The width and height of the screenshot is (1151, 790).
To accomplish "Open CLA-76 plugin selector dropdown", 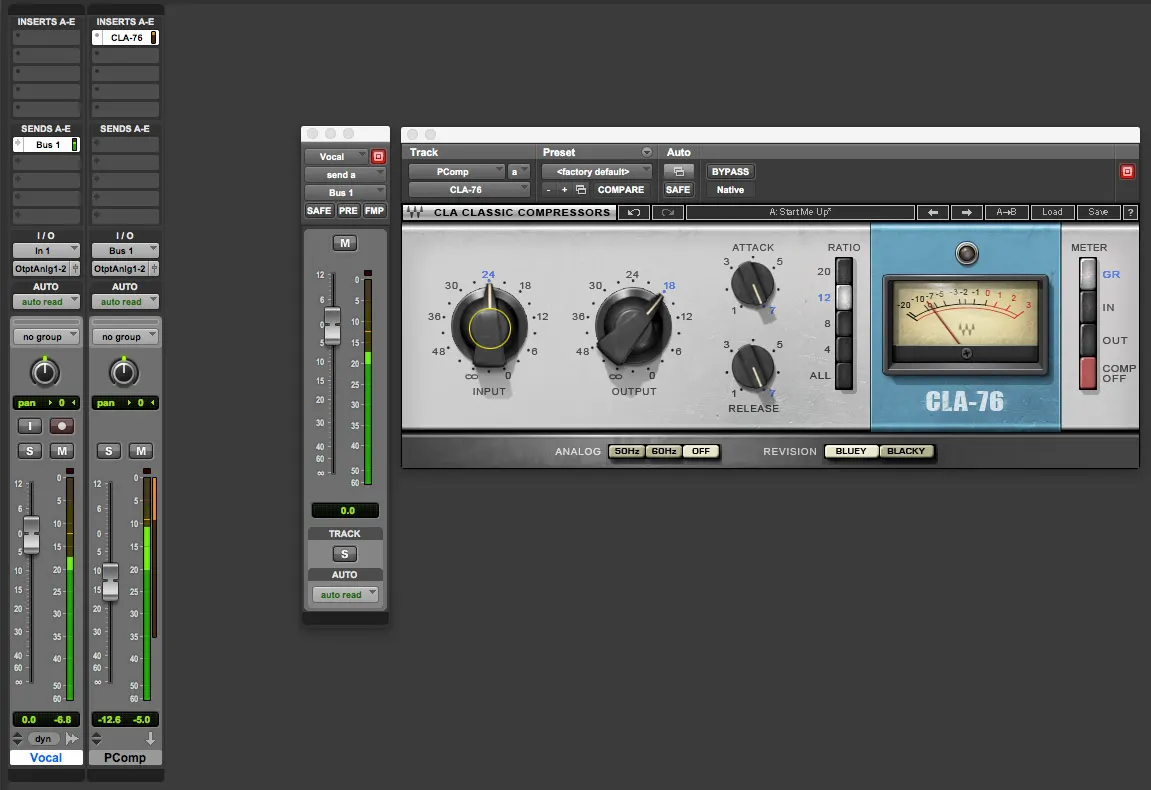I will (x=469, y=189).
